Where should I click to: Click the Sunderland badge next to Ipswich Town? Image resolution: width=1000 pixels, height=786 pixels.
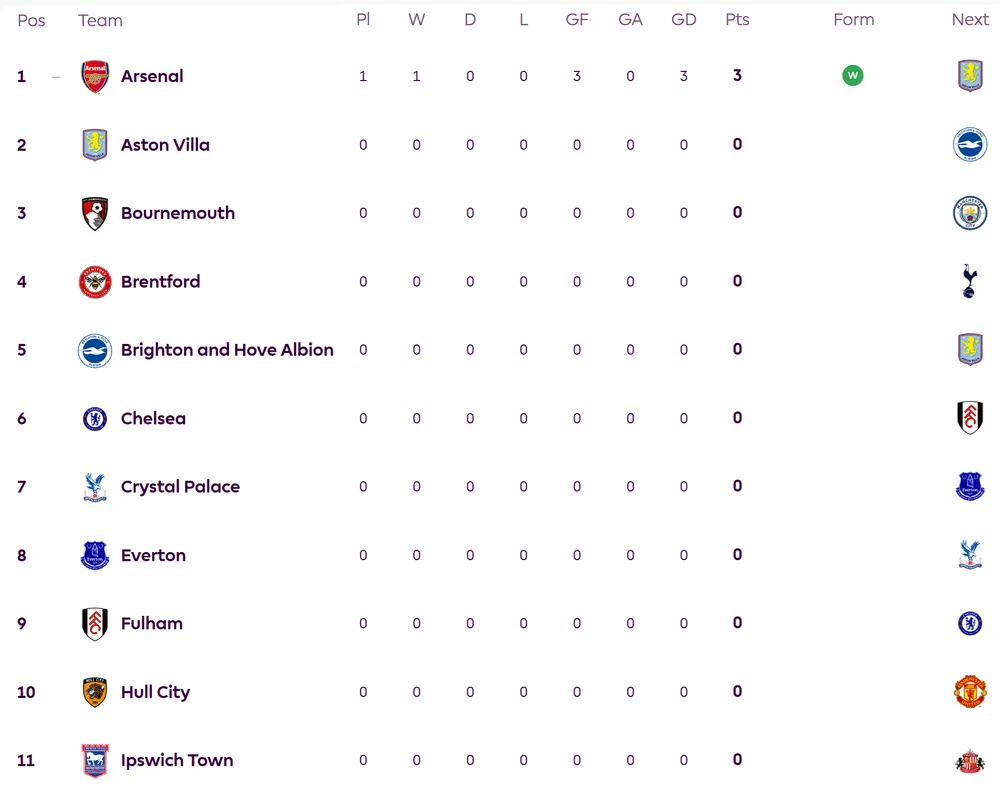point(970,760)
